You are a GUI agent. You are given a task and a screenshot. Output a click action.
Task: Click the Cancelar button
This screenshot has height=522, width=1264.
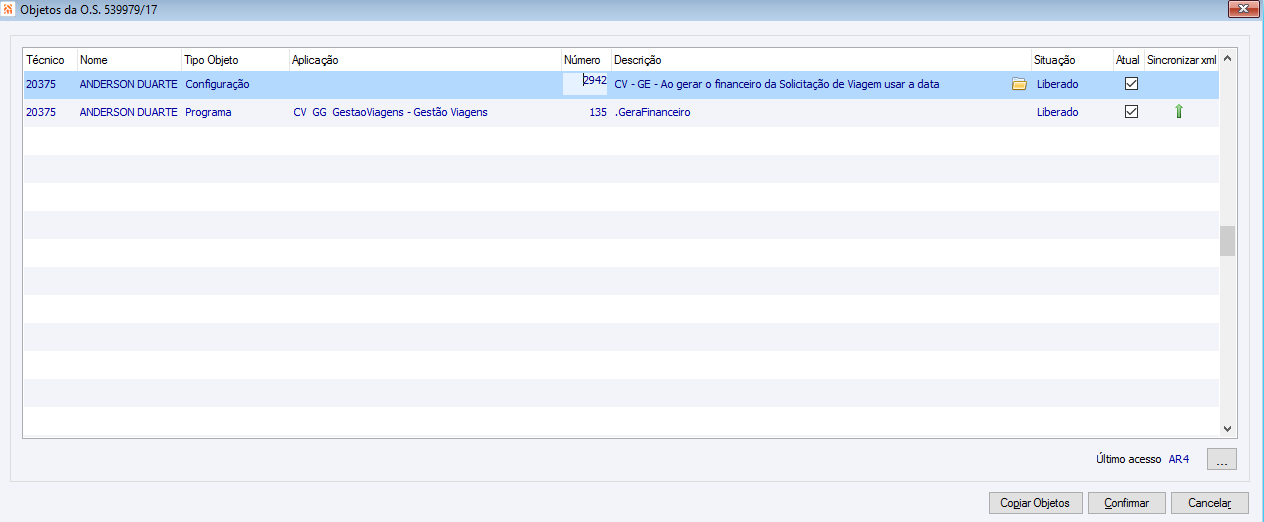[1210, 503]
